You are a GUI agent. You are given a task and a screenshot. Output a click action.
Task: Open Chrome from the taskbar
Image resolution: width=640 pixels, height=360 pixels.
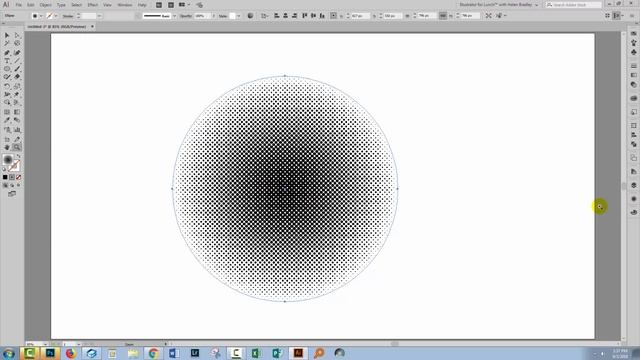153,353
